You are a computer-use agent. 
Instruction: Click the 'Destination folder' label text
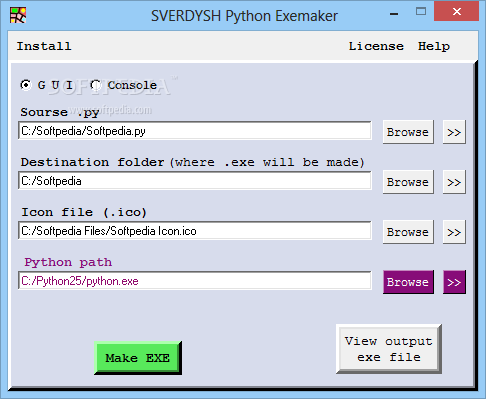point(92,162)
